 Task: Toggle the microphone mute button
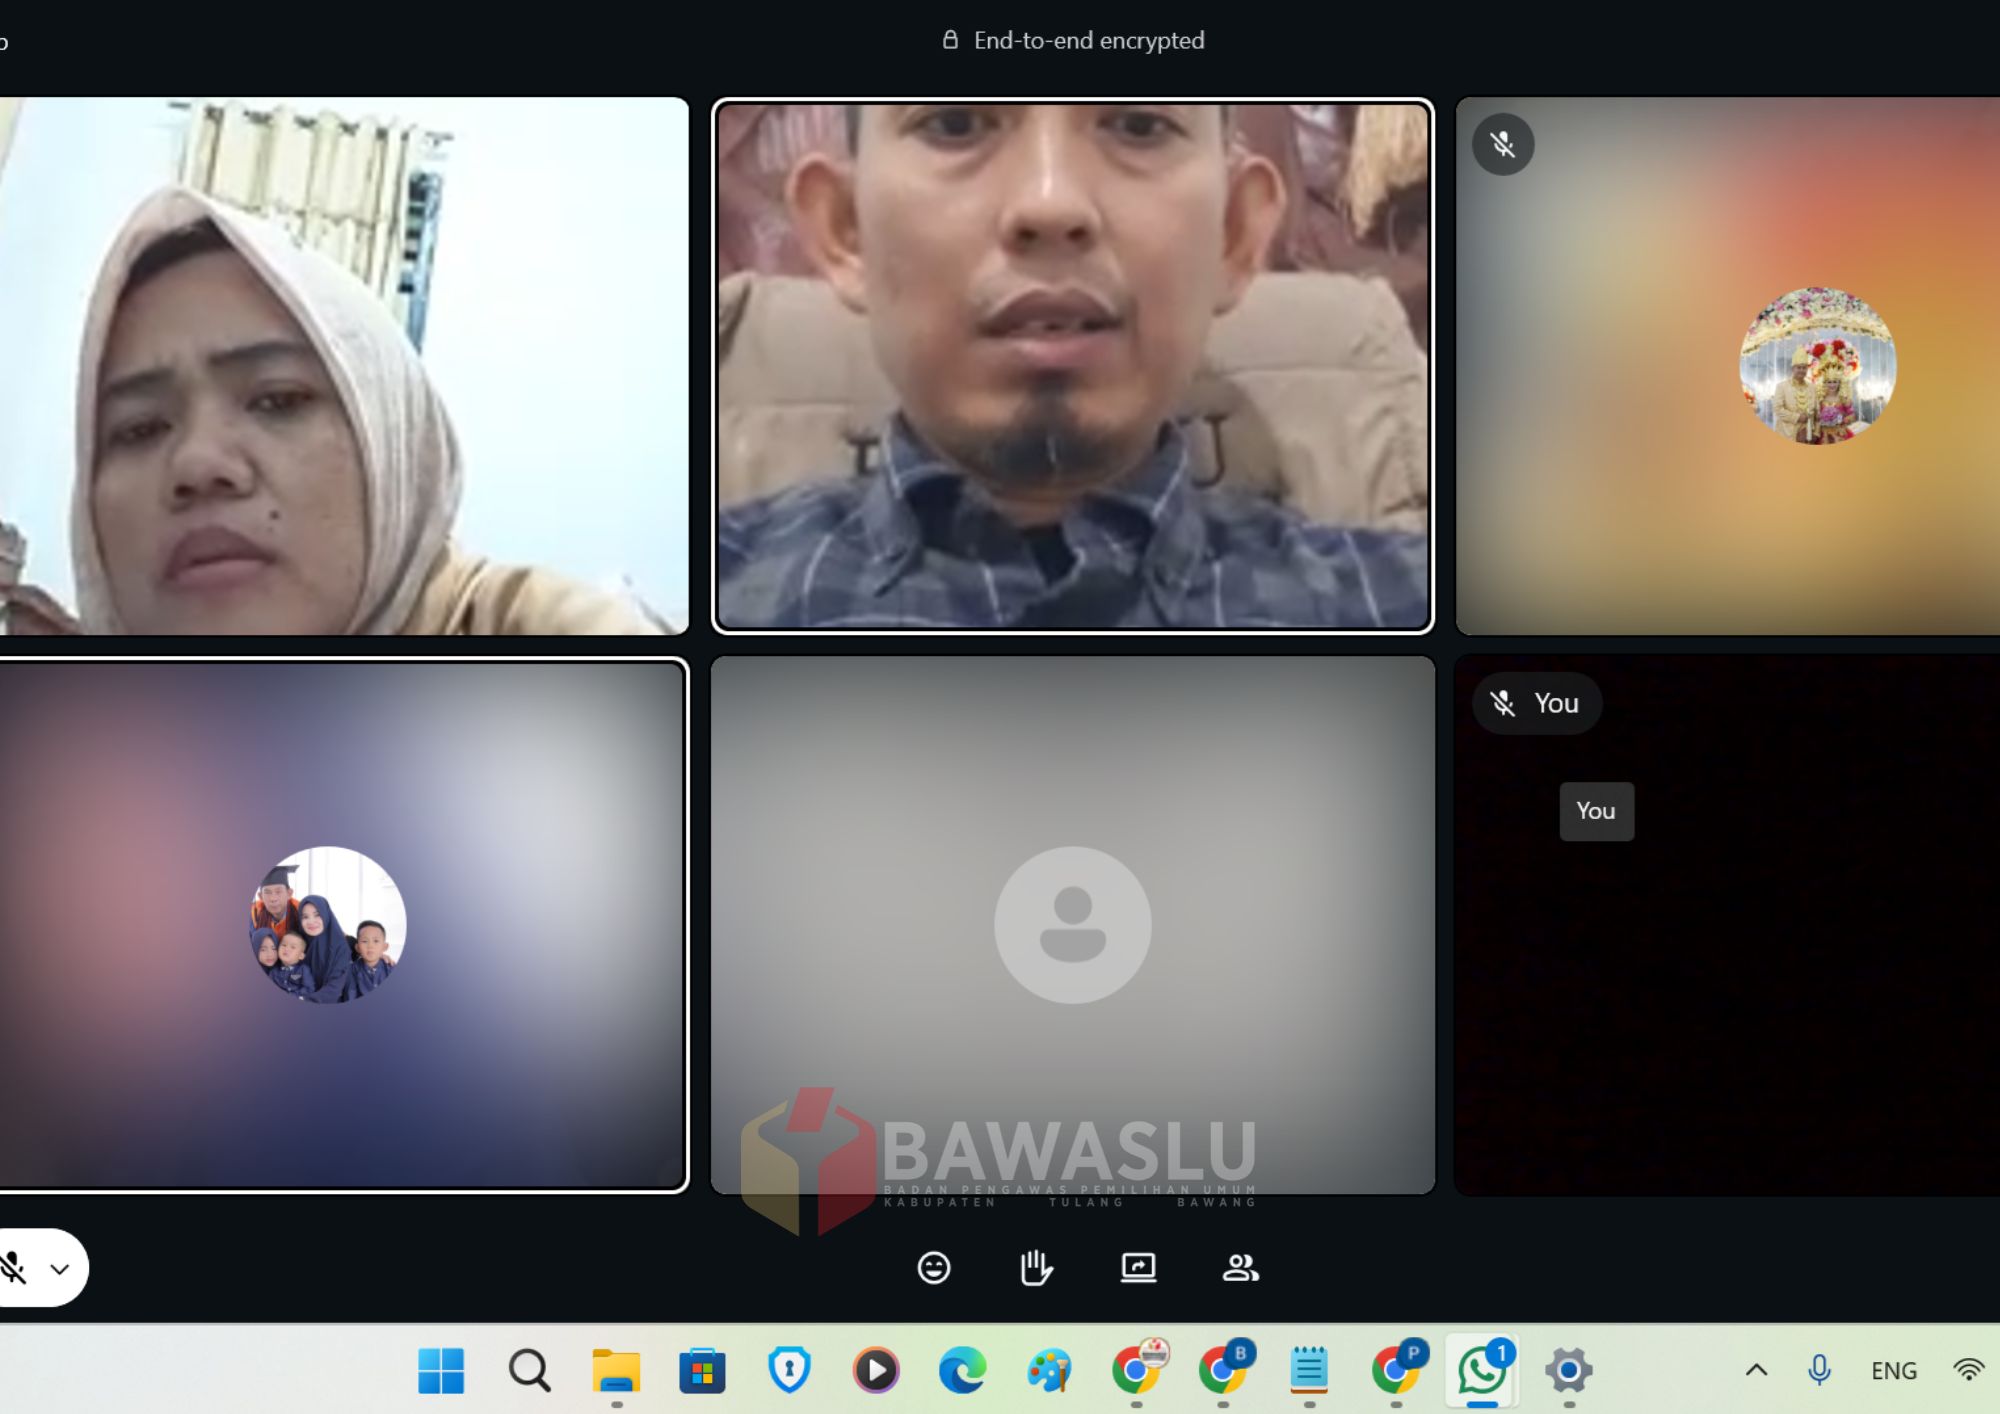[x=14, y=1268]
